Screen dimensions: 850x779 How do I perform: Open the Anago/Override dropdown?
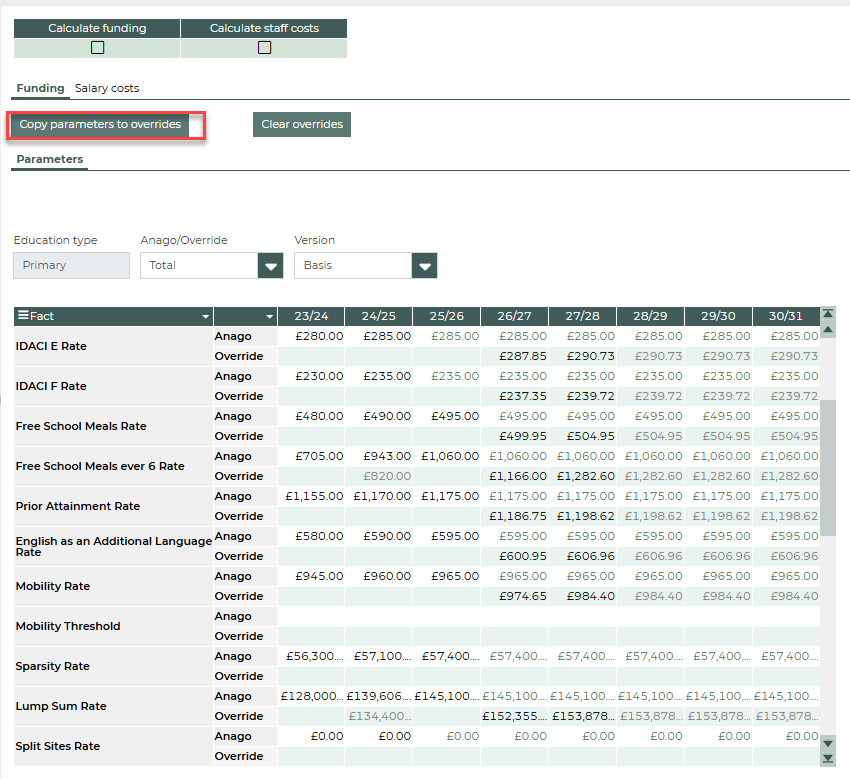coord(270,265)
